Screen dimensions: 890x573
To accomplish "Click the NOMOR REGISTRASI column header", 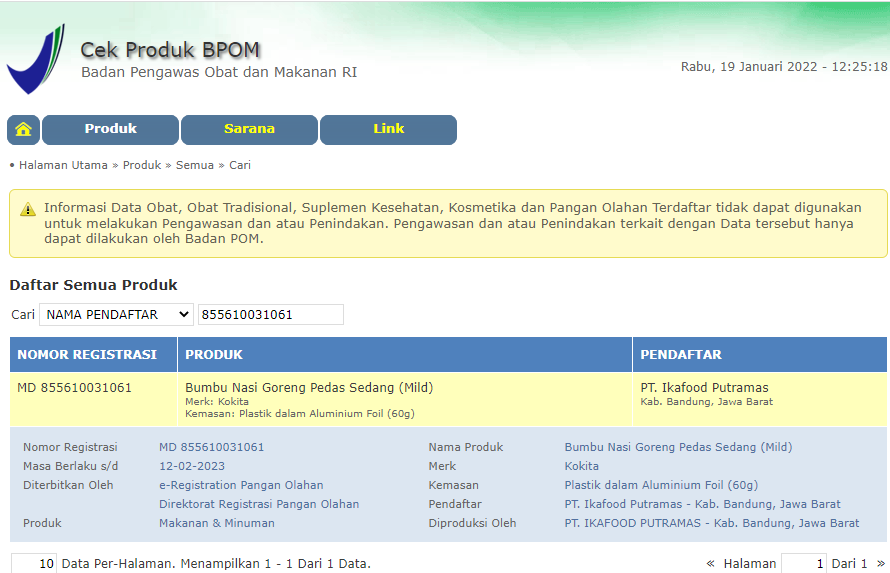I will 94,355.
